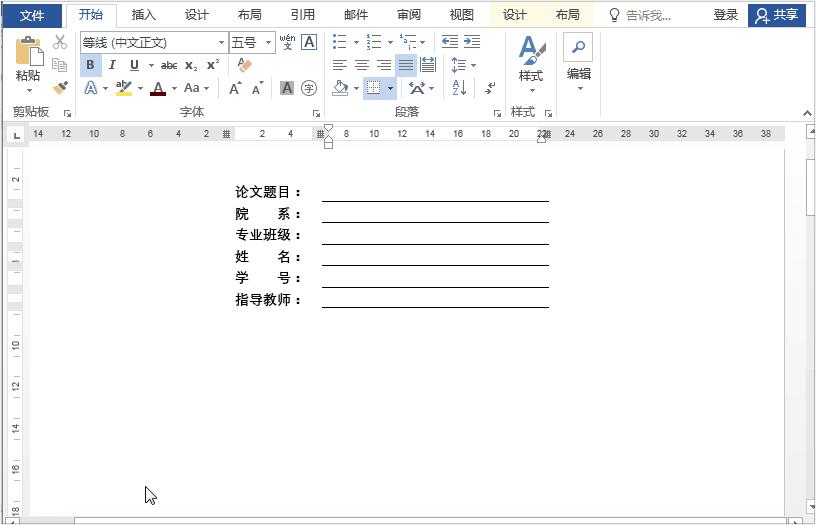Image resolution: width=816 pixels, height=525 pixels.
Task: Switch to the 插入 tab
Action: click(x=144, y=15)
